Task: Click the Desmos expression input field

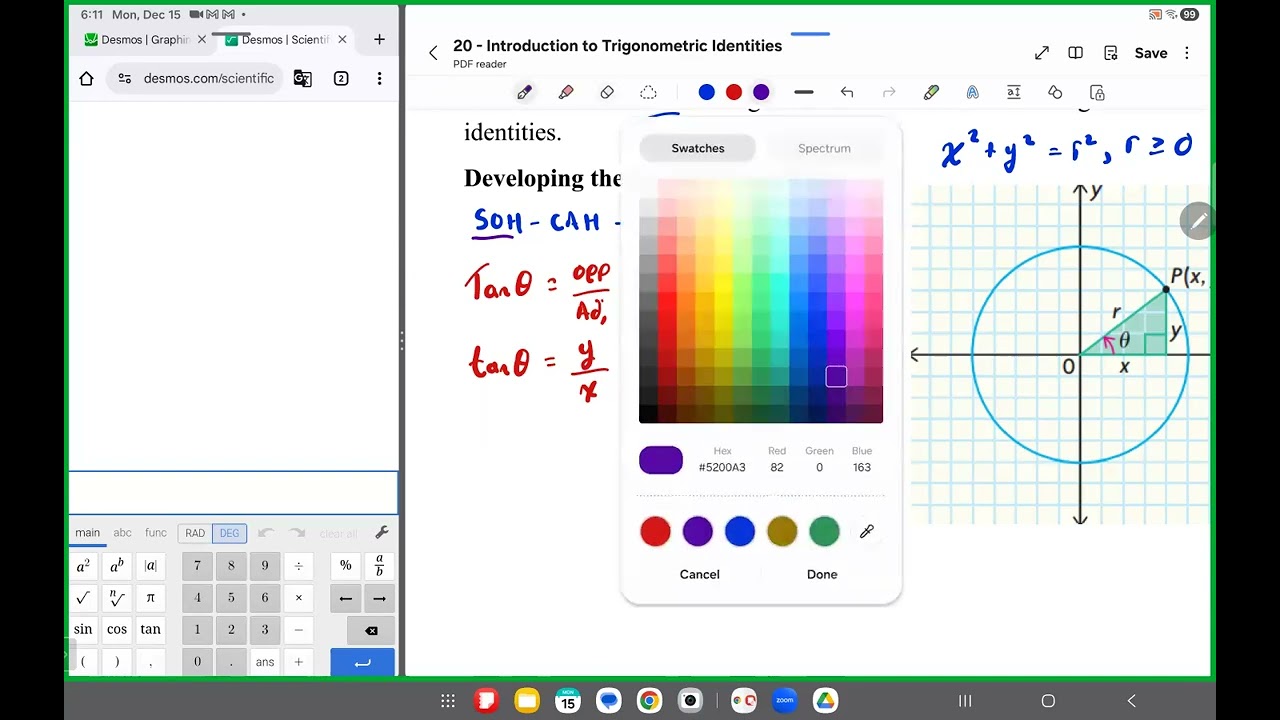Action: 233,493
